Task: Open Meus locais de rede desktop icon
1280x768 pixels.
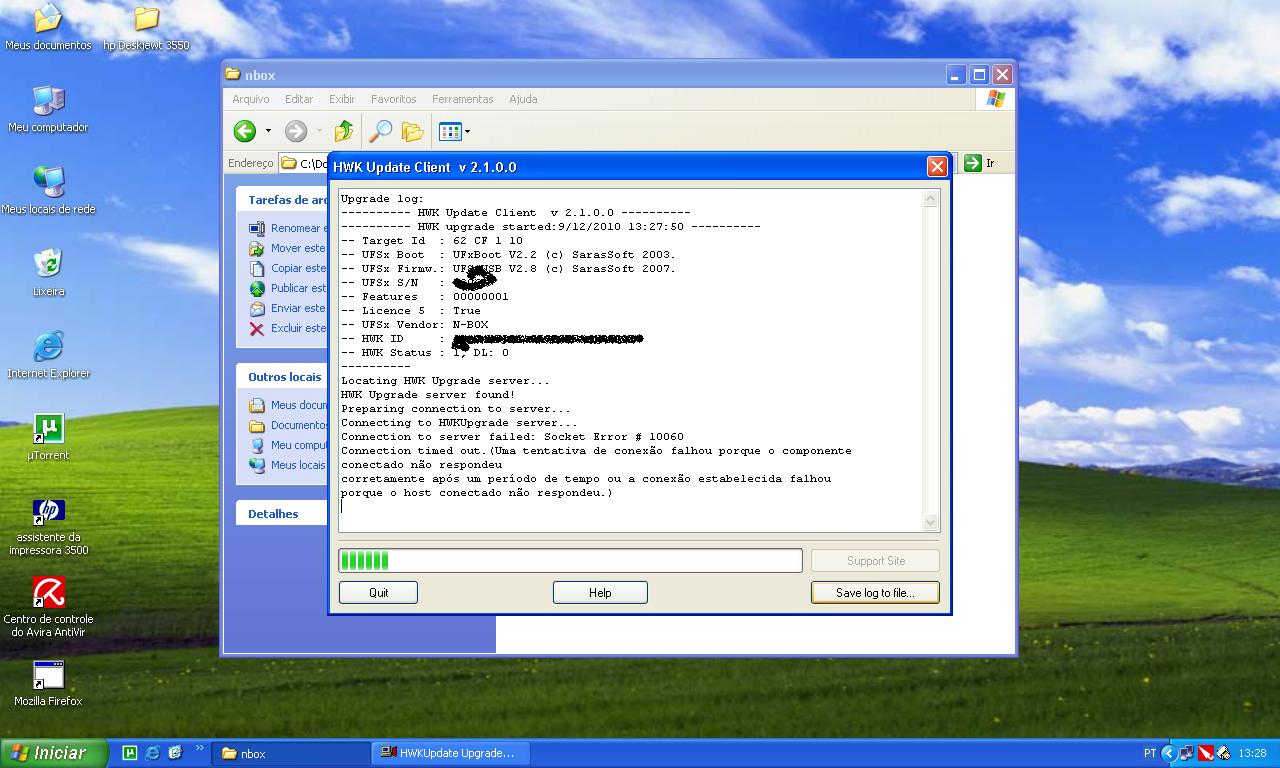Action: (48, 191)
